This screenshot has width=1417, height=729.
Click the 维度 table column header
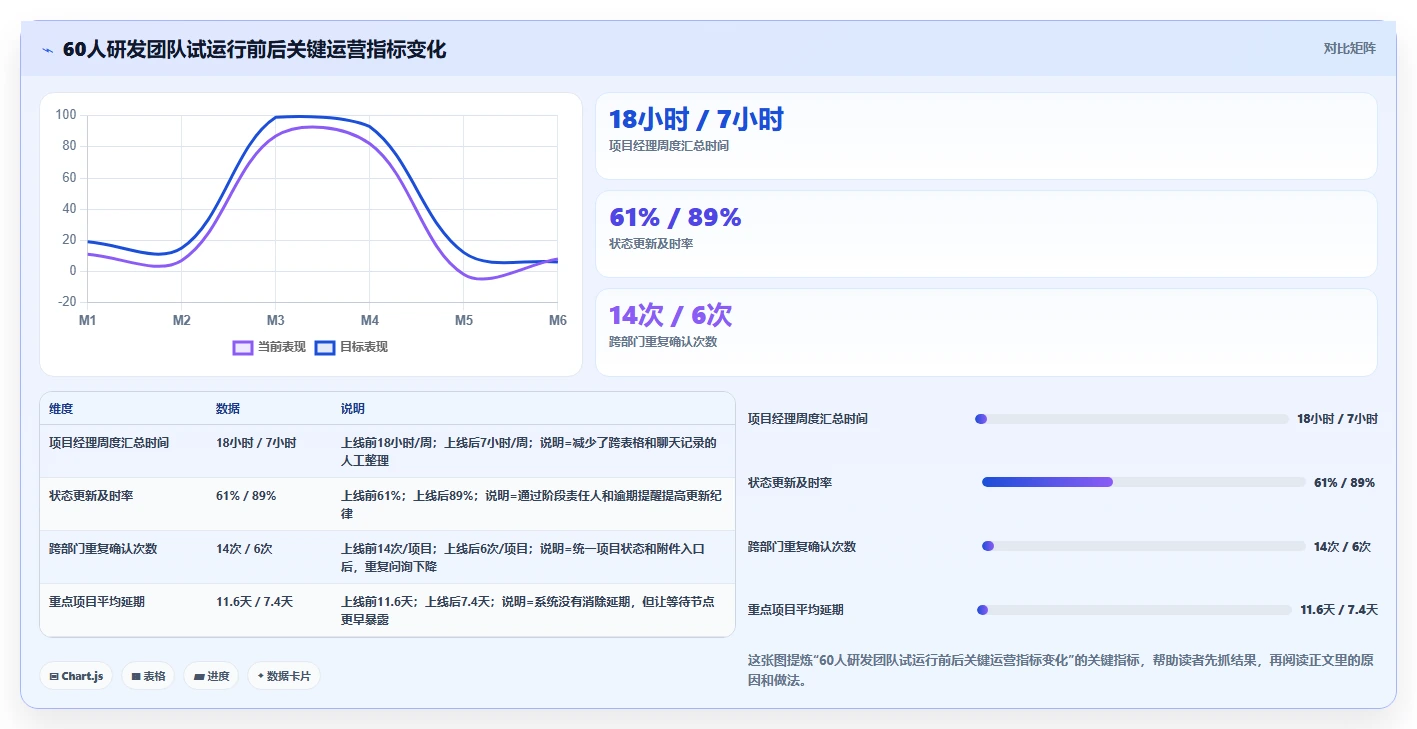click(x=61, y=409)
